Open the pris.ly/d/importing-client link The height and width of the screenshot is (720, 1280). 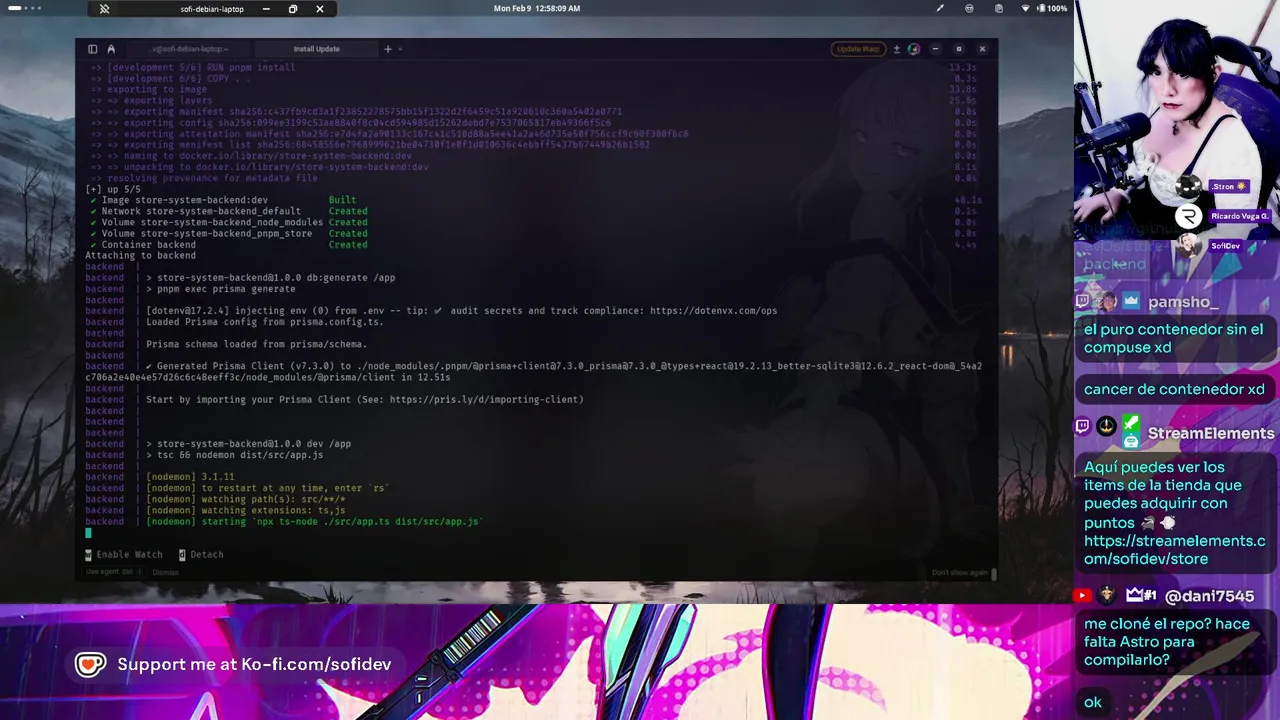484,400
